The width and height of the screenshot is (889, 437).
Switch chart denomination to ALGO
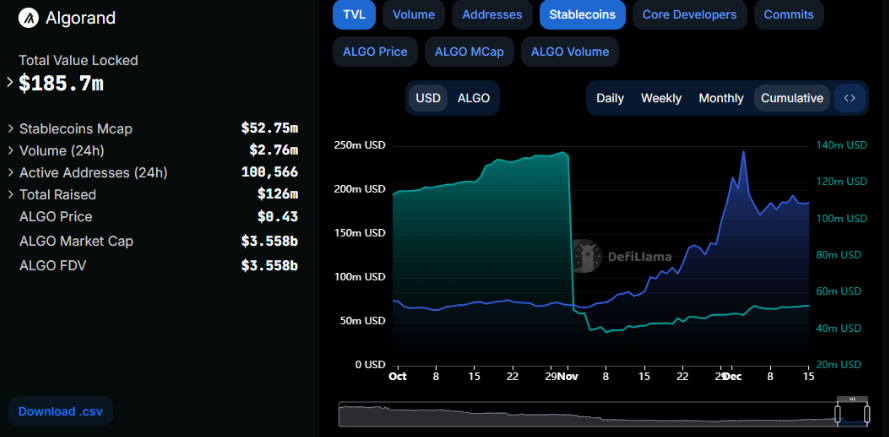pyautogui.click(x=473, y=98)
